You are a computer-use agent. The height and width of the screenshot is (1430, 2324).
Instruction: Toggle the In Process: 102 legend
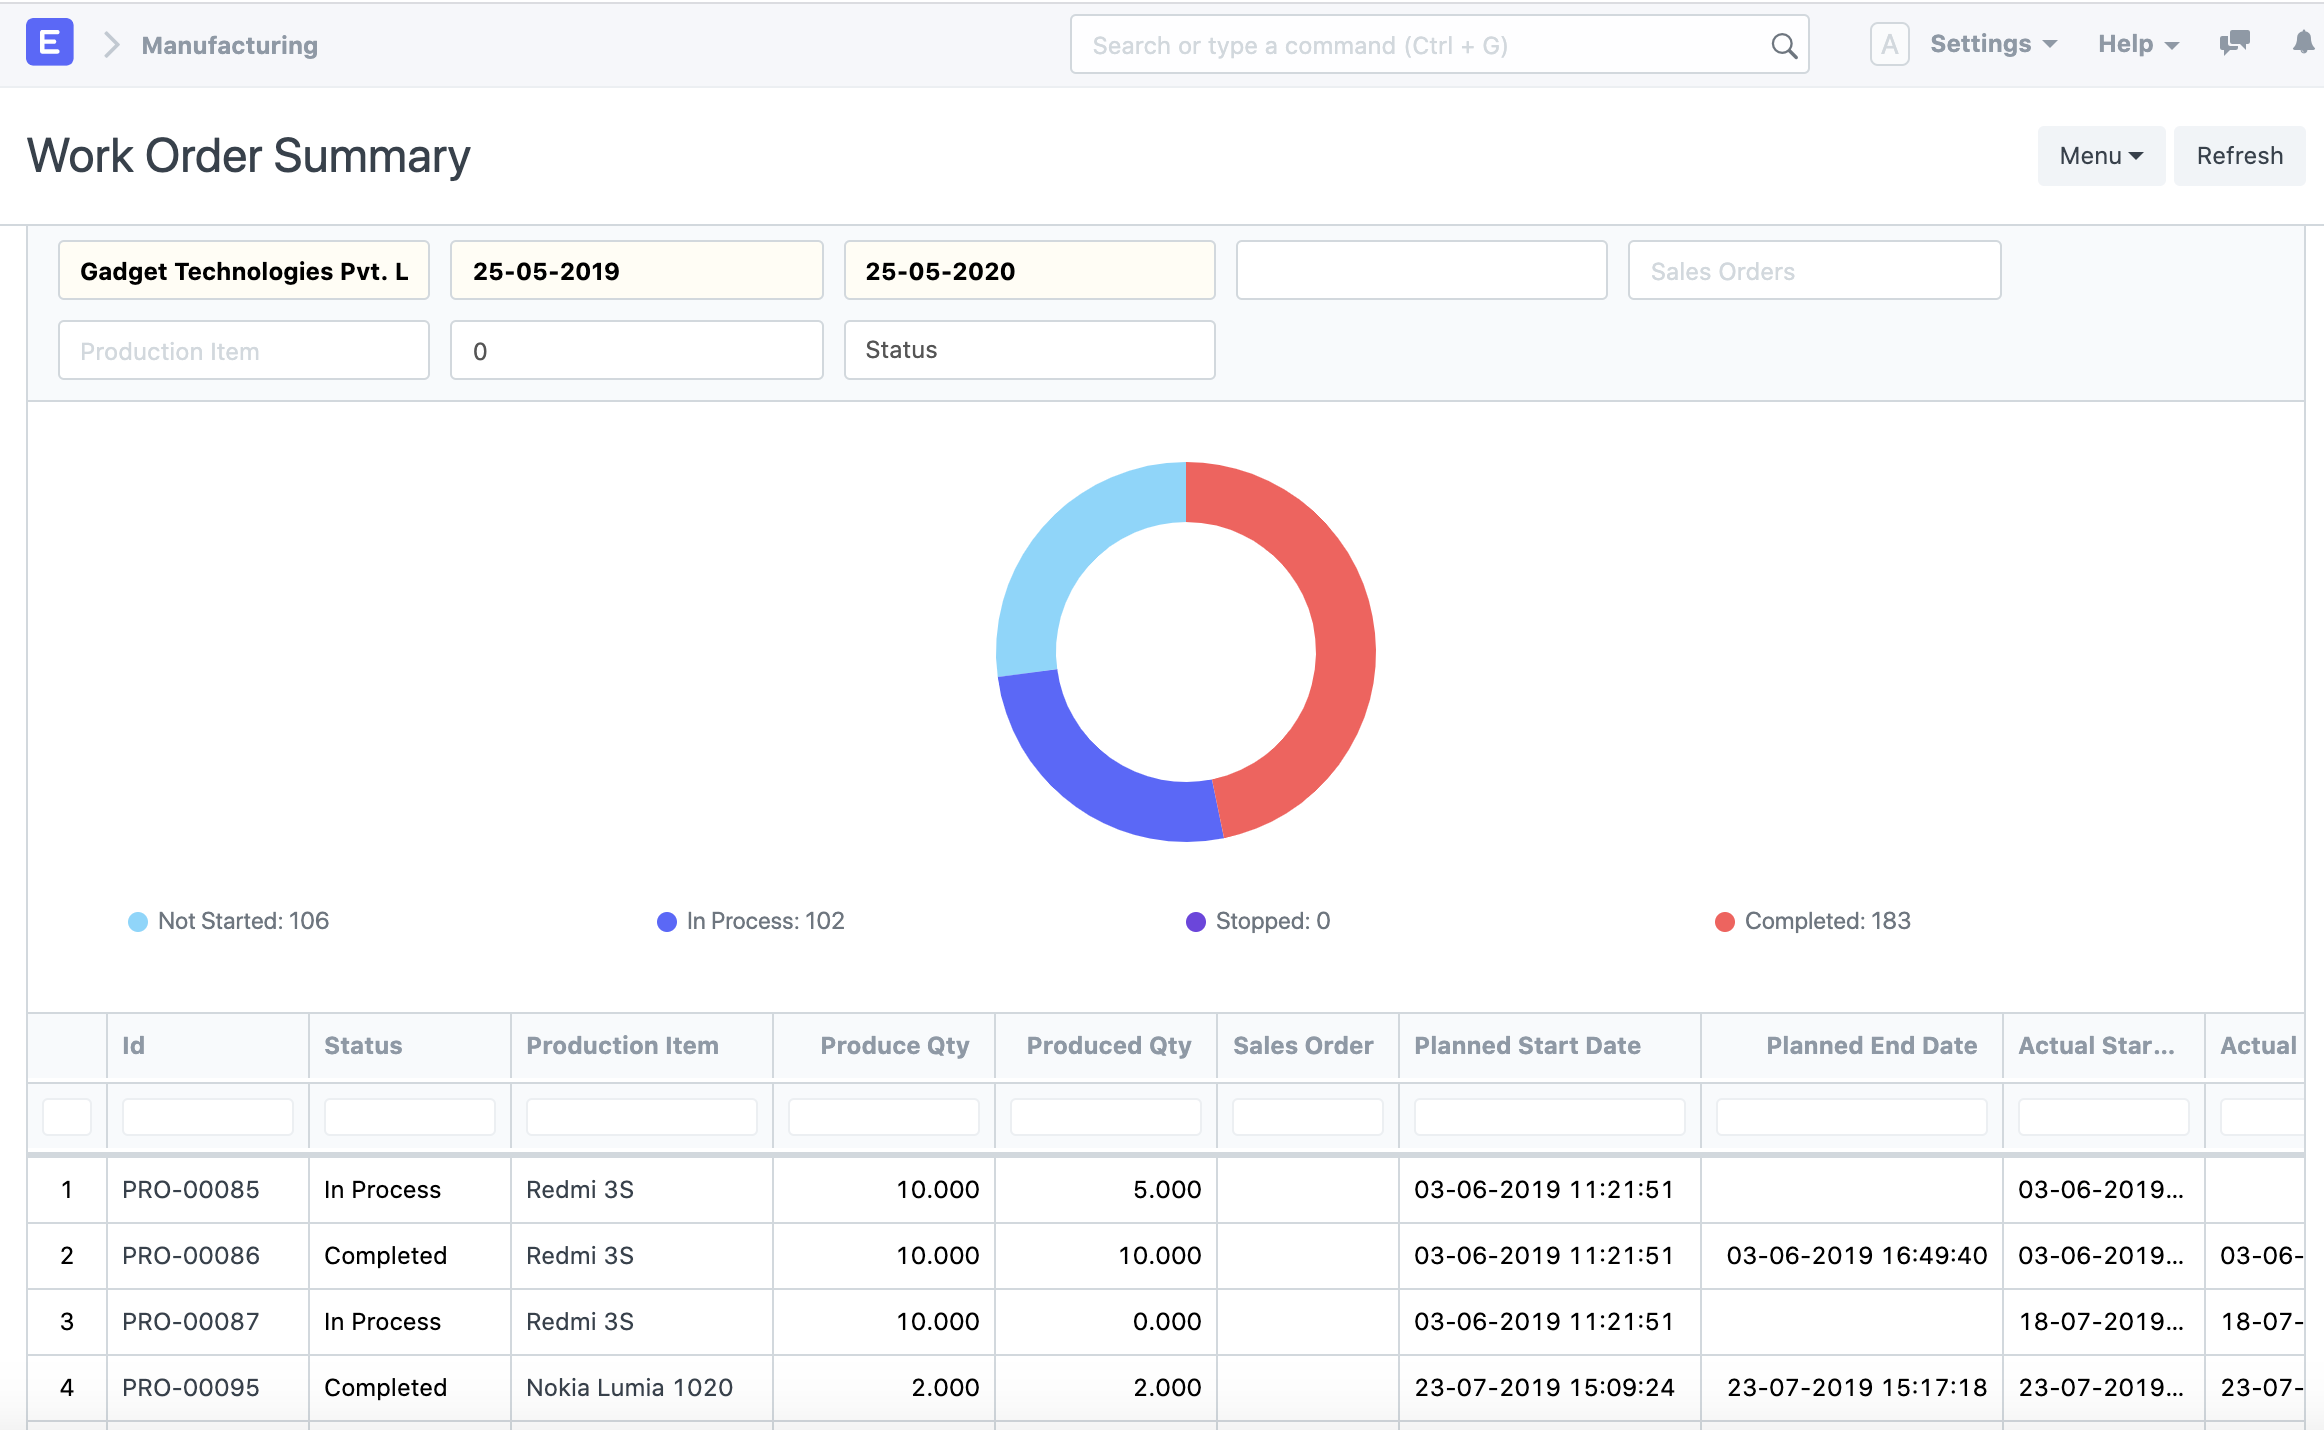751,921
